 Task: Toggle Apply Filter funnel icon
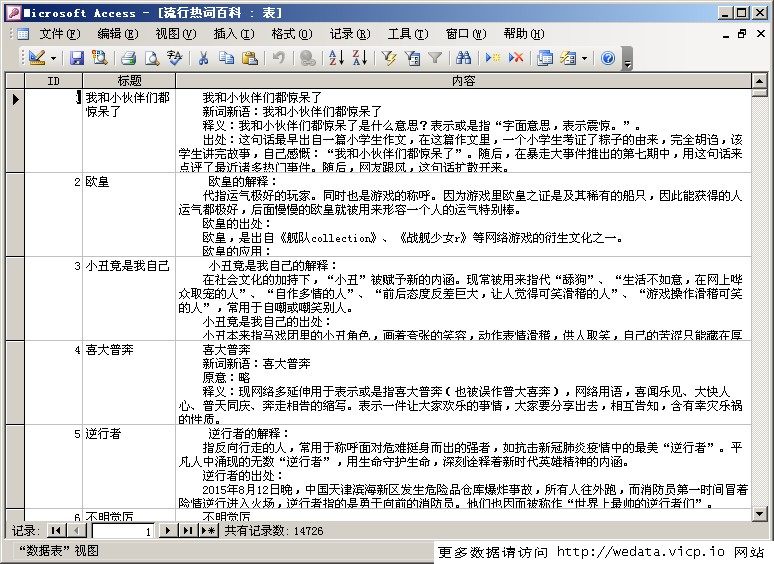pos(435,58)
